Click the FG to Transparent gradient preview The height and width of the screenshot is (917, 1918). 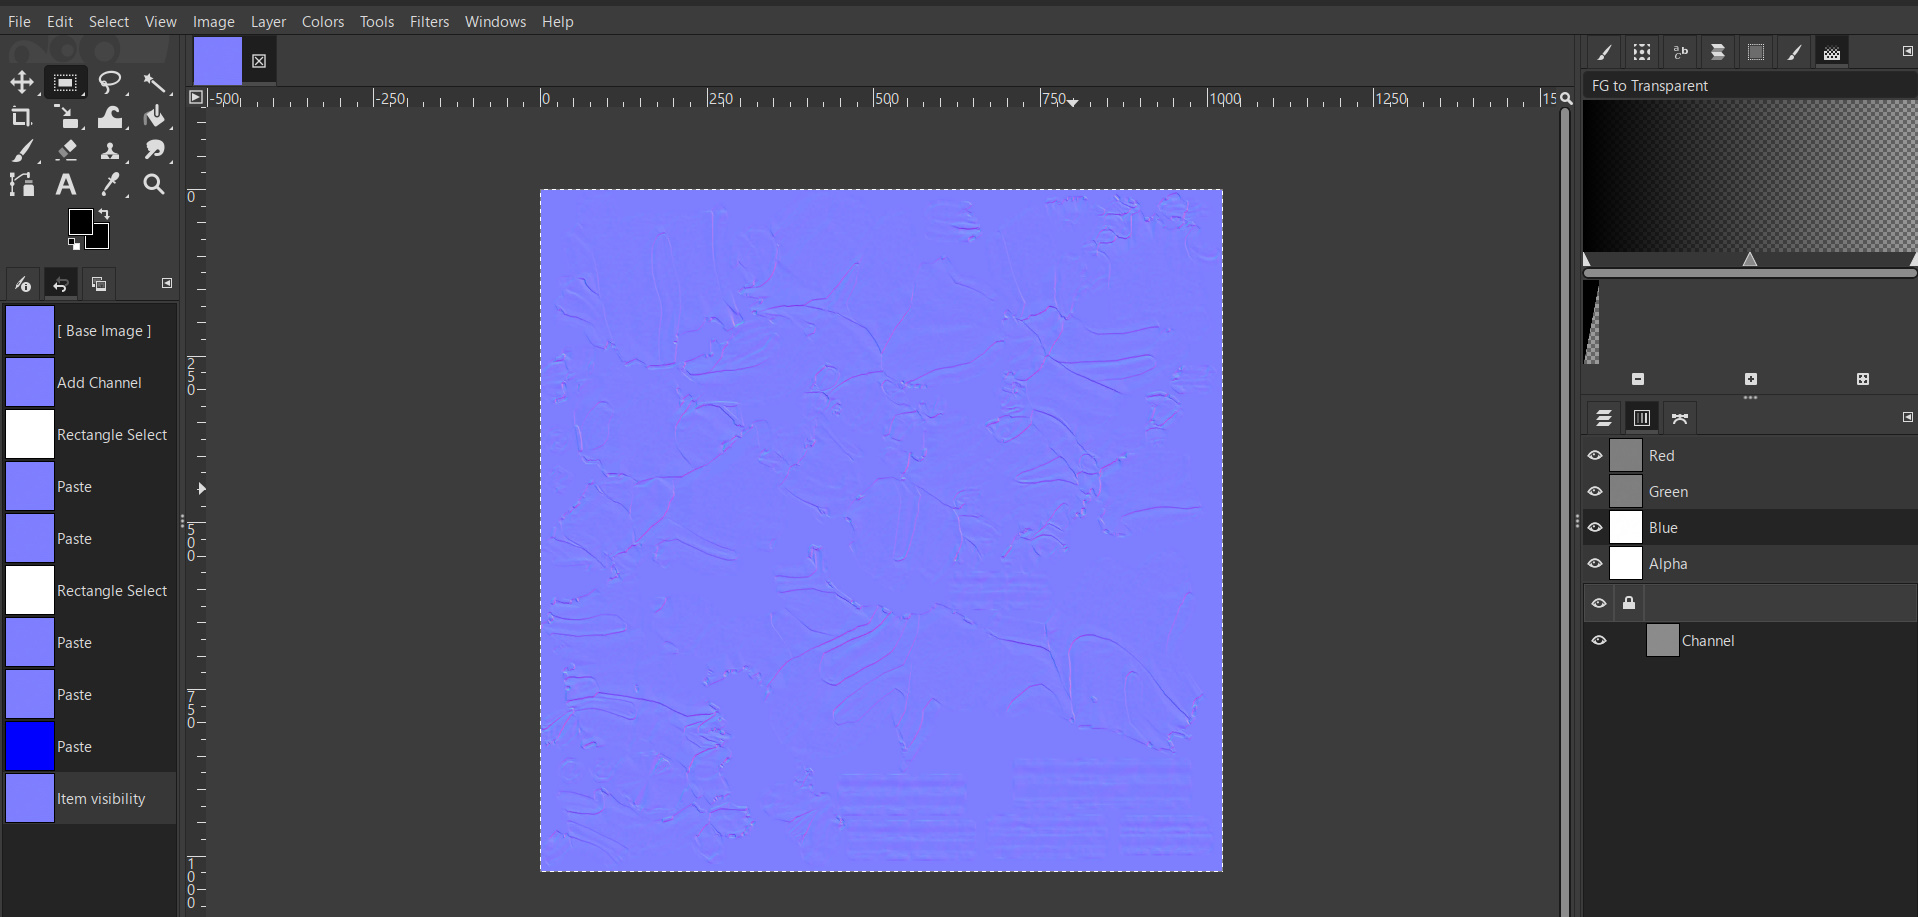[x=1750, y=175]
